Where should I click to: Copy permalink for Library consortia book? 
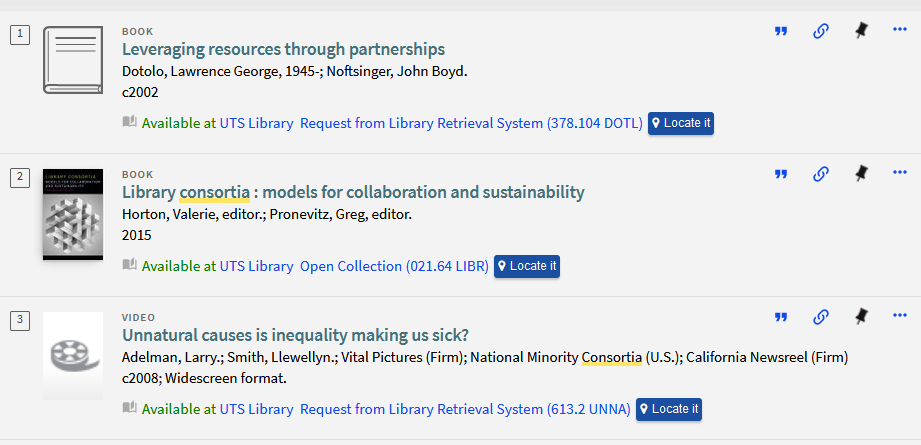(x=821, y=174)
